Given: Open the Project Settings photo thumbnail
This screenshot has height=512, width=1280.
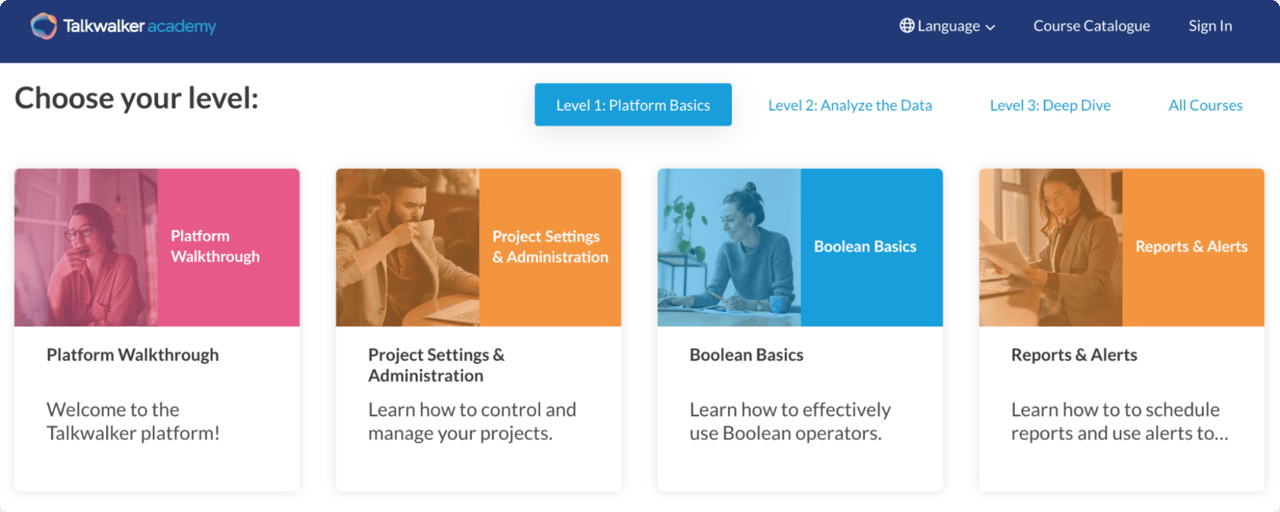Looking at the screenshot, I should click(x=407, y=247).
